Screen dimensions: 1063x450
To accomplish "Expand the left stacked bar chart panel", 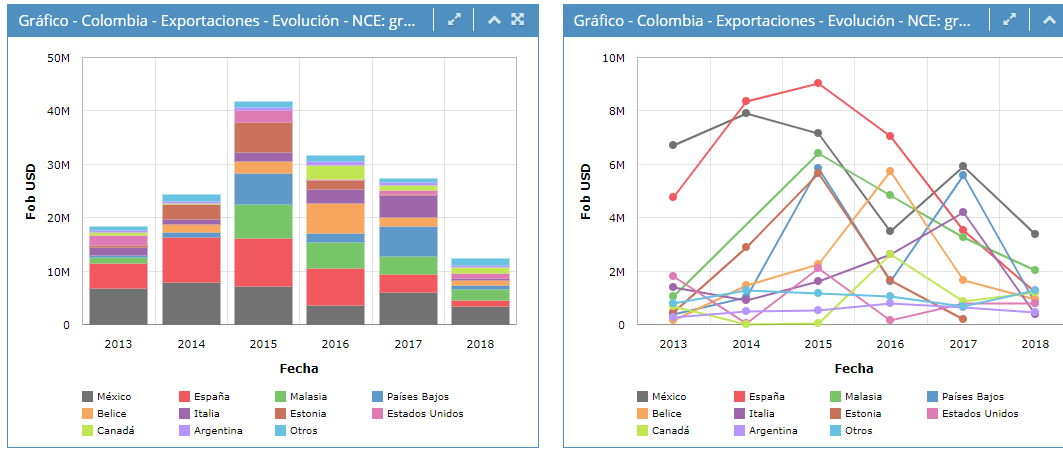I will point(455,19).
